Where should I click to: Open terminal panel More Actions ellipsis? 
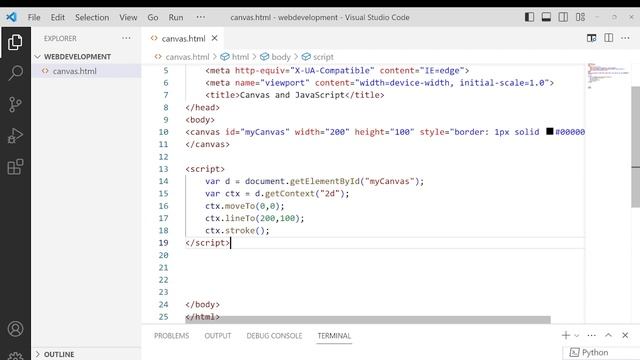pos(591,335)
